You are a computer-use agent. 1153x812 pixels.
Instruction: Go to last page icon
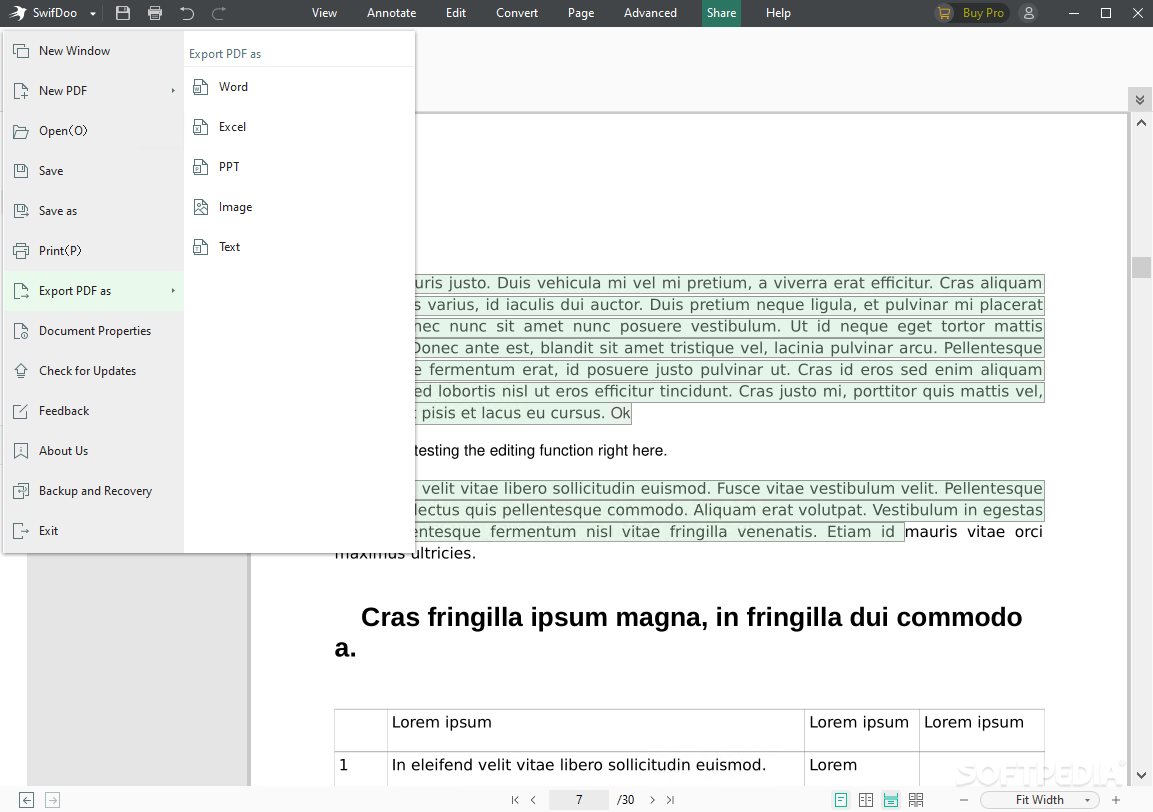pyautogui.click(x=670, y=800)
